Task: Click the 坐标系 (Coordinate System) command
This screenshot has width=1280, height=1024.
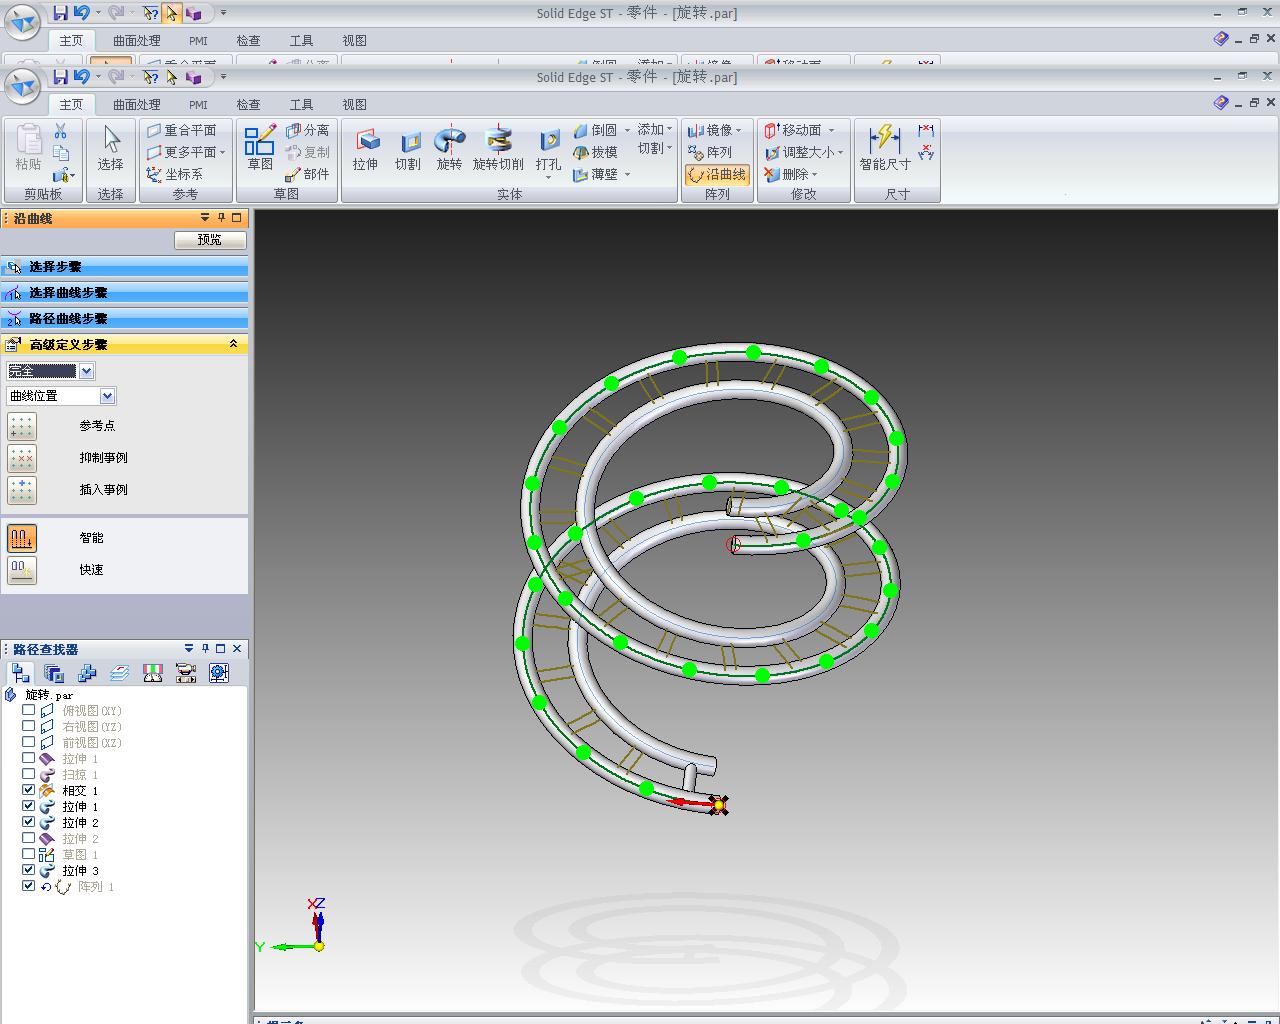Action: tap(175, 174)
